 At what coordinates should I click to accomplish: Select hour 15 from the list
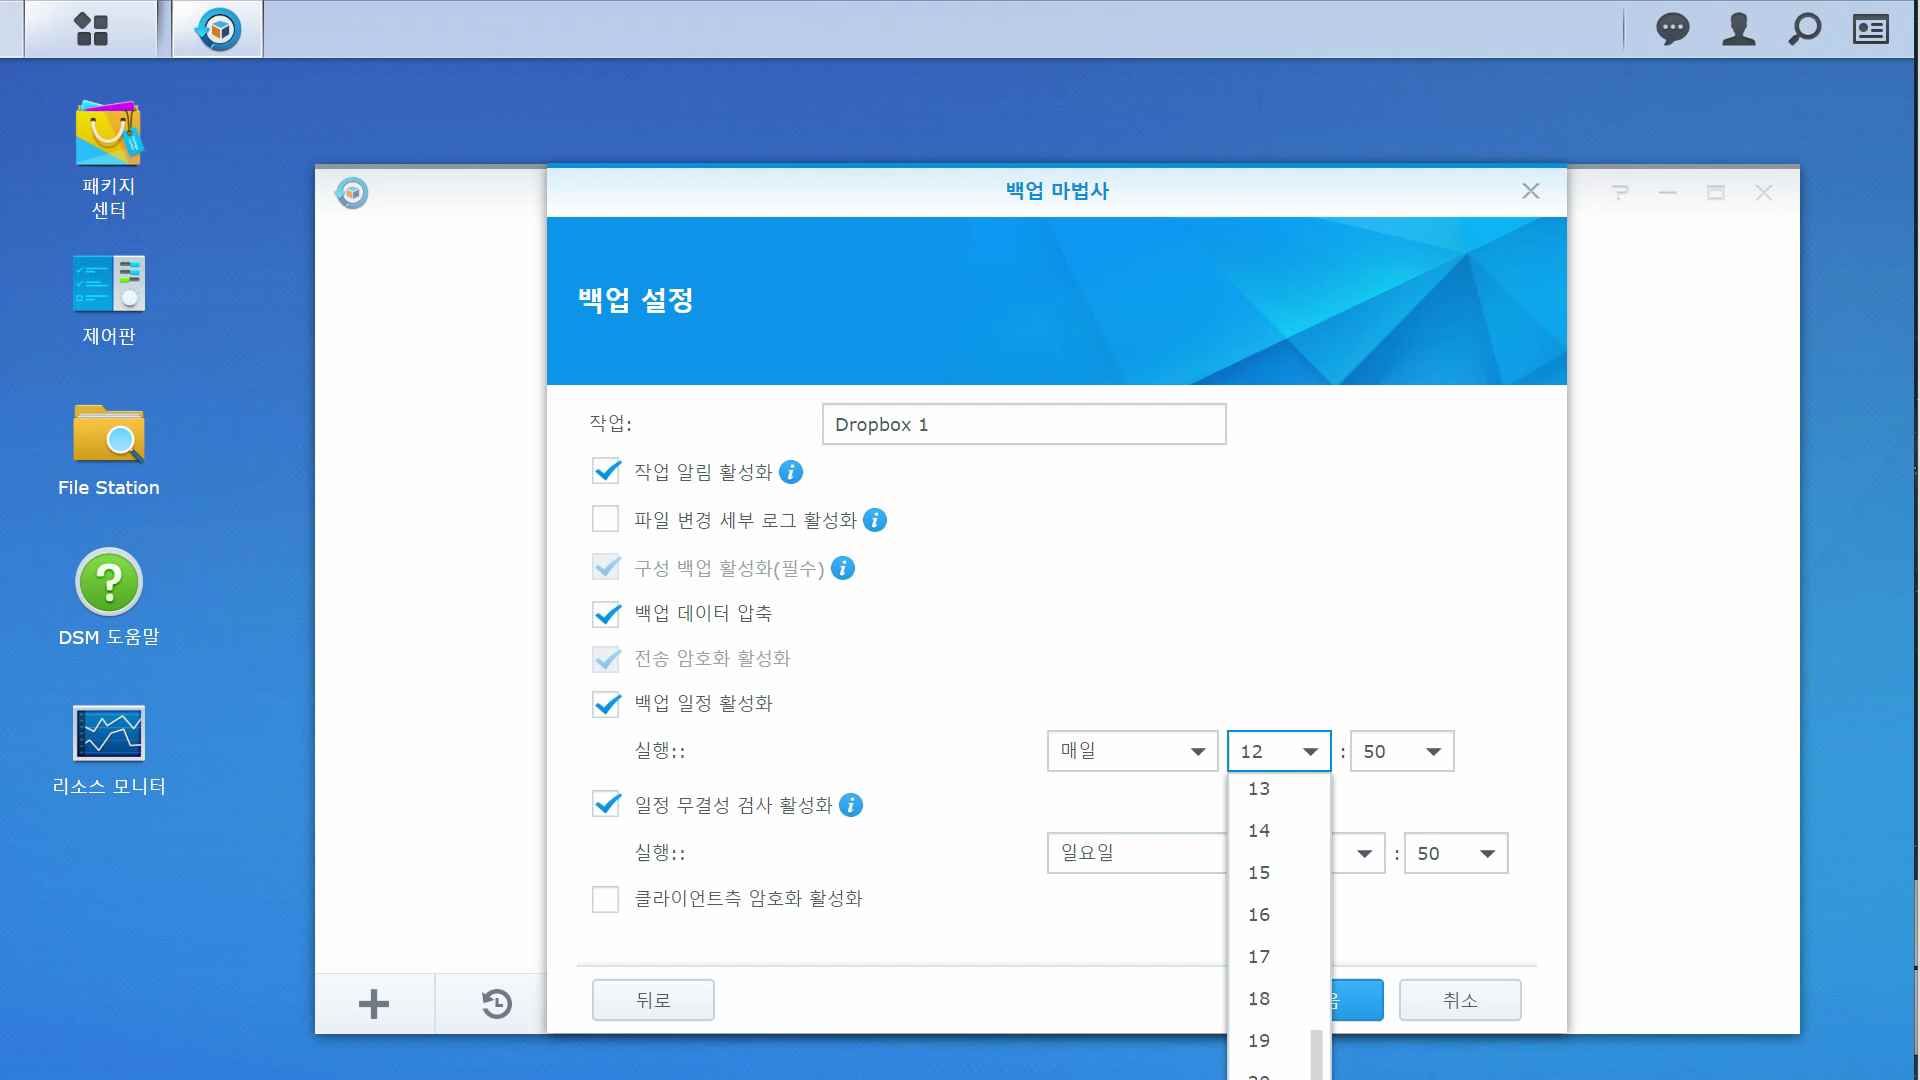pyautogui.click(x=1259, y=873)
